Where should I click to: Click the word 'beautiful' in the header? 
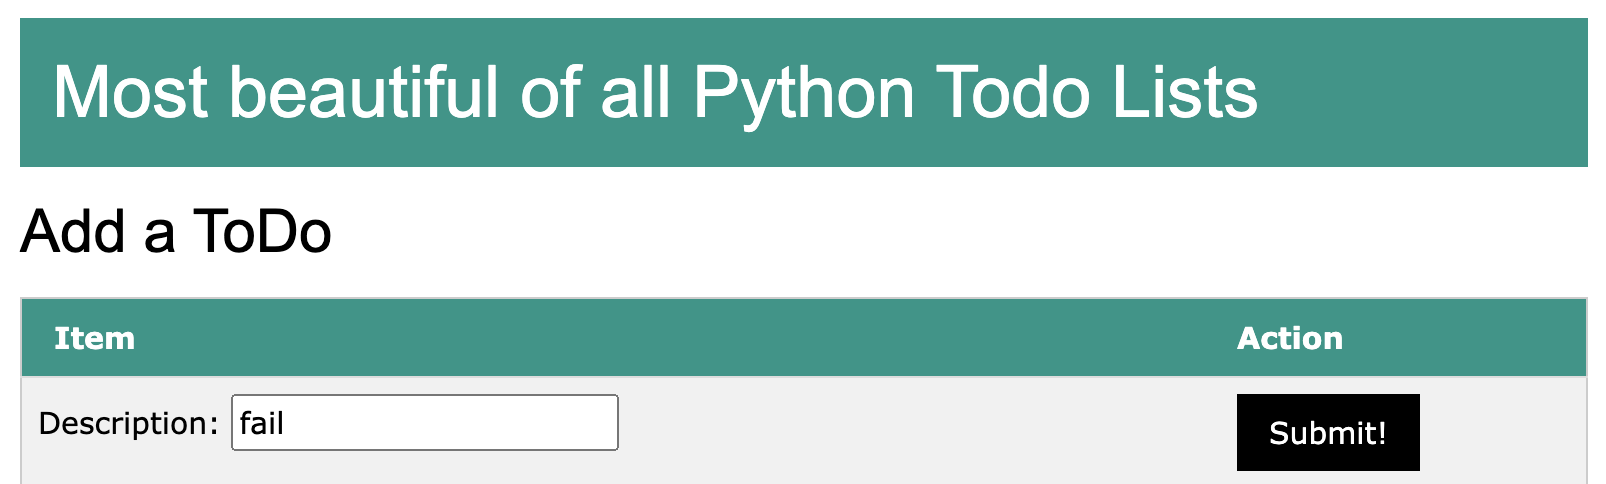(x=365, y=92)
